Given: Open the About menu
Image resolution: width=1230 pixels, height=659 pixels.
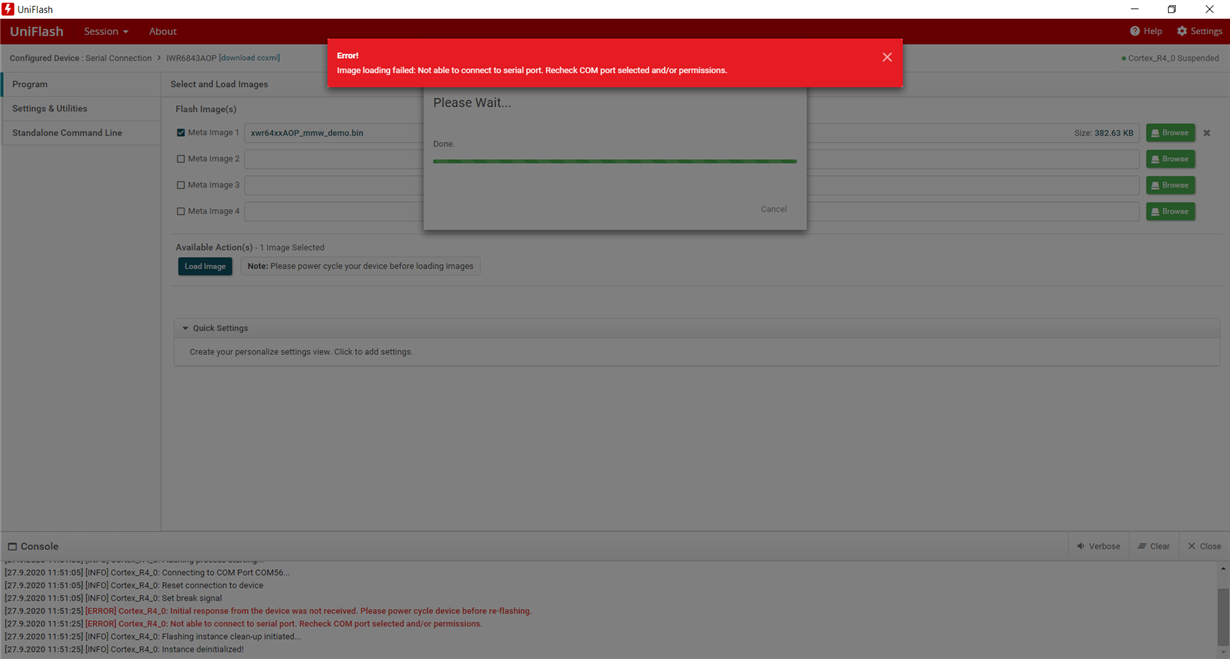Looking at the screenshot, I should 162,31.
